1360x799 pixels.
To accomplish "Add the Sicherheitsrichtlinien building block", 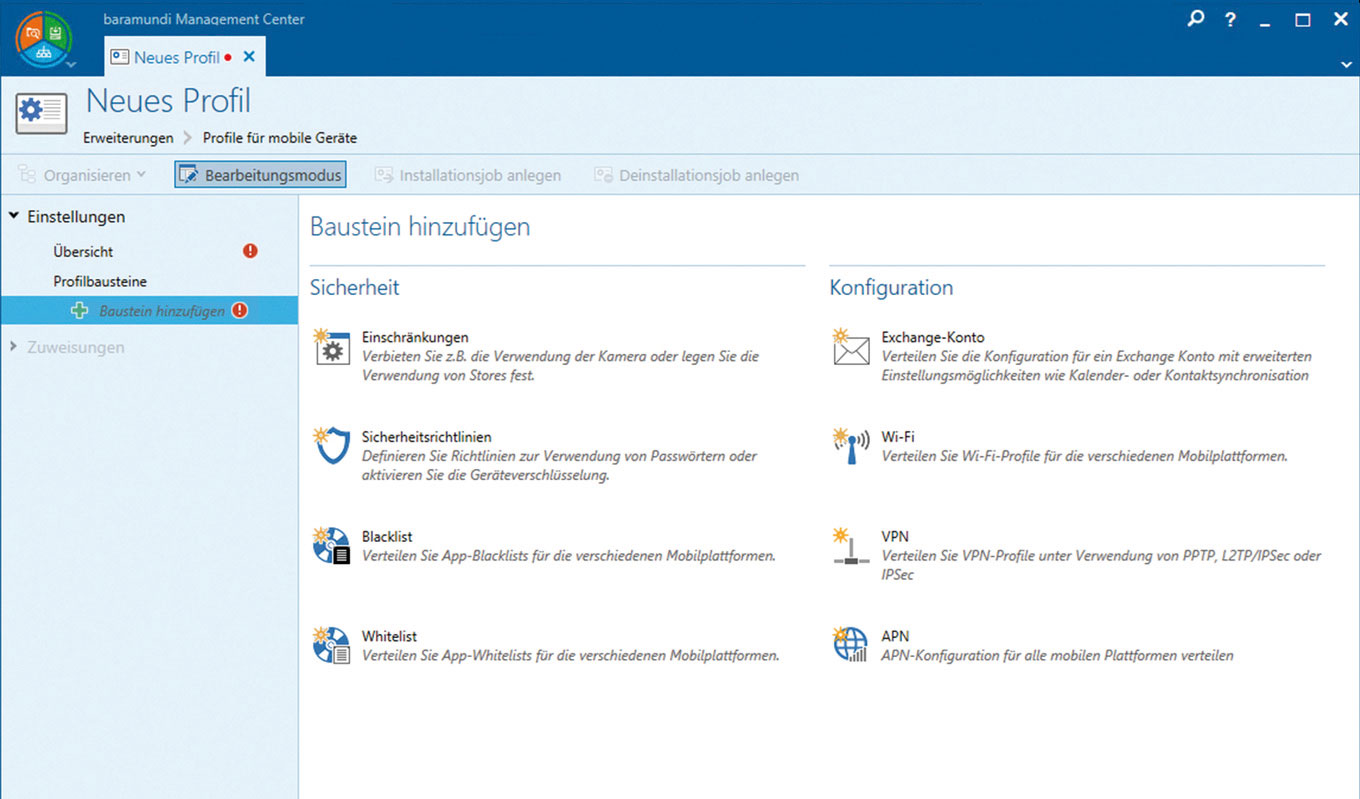I will pos(427,437).
